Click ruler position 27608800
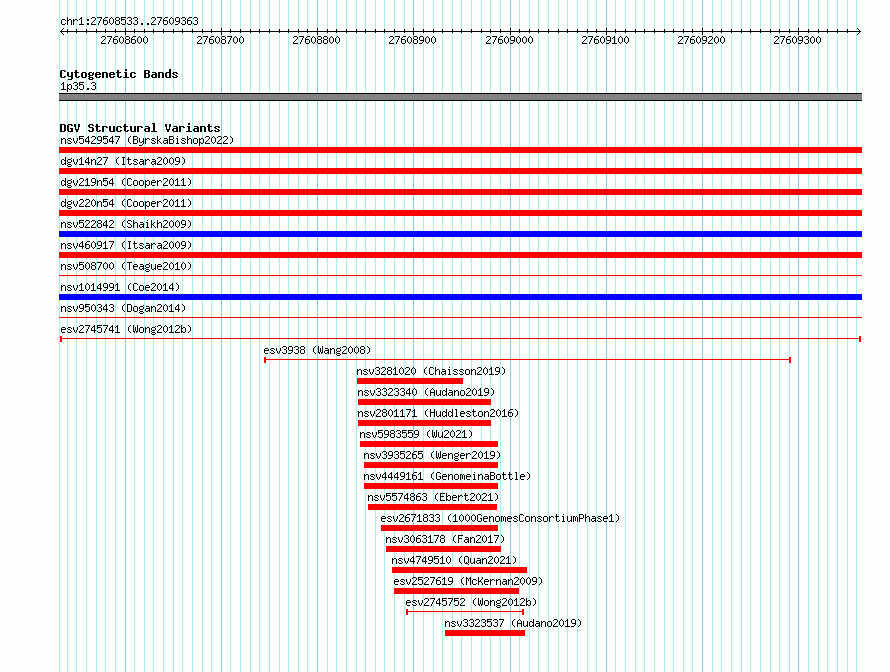 click(x=316, y=40)
